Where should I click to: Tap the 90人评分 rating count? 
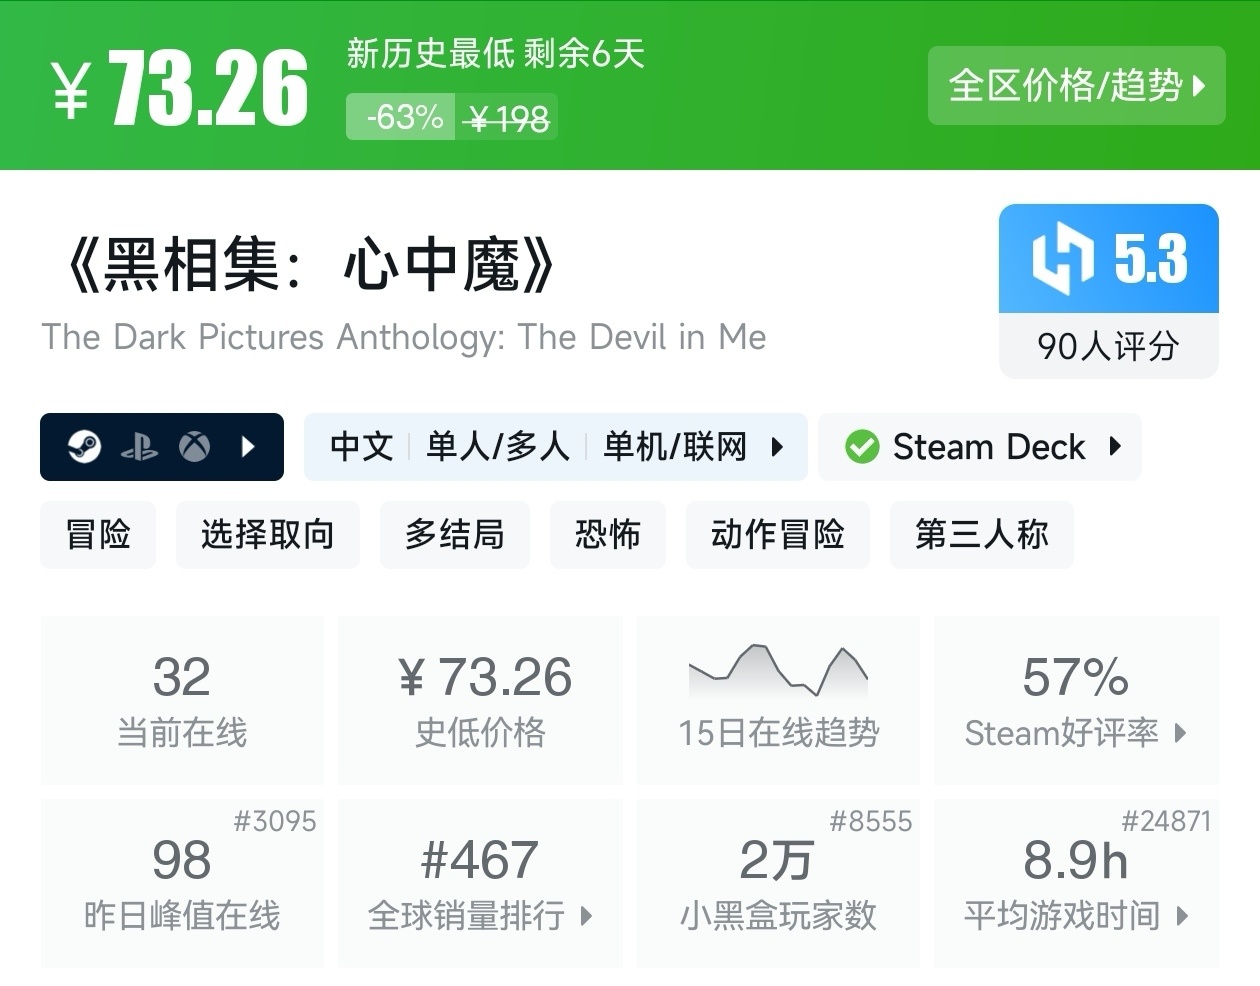1108,346
